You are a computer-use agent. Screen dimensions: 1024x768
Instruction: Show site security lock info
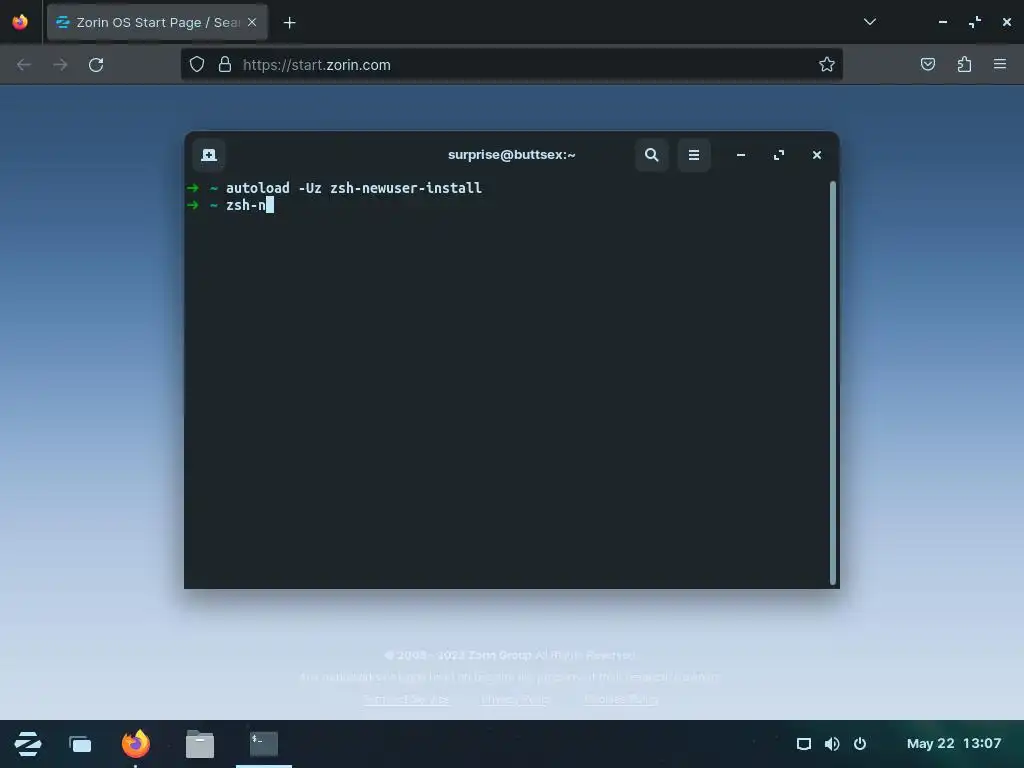(x=225, y=64)
